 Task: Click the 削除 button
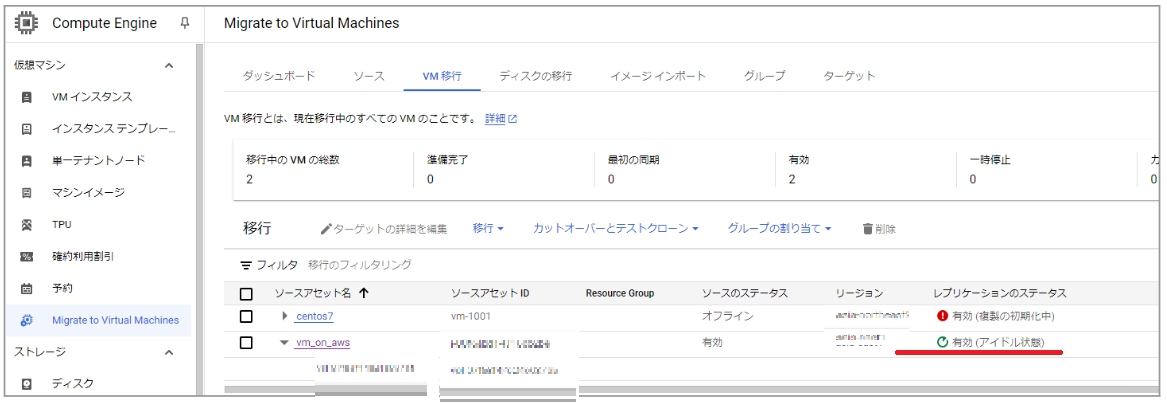tap(879, 228)
